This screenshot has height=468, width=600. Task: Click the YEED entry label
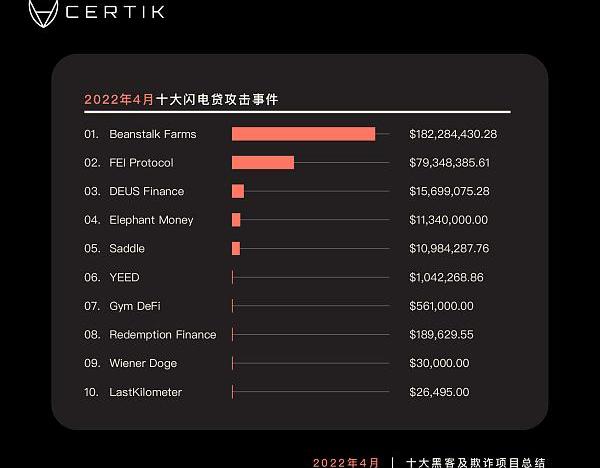click(124, 277)
